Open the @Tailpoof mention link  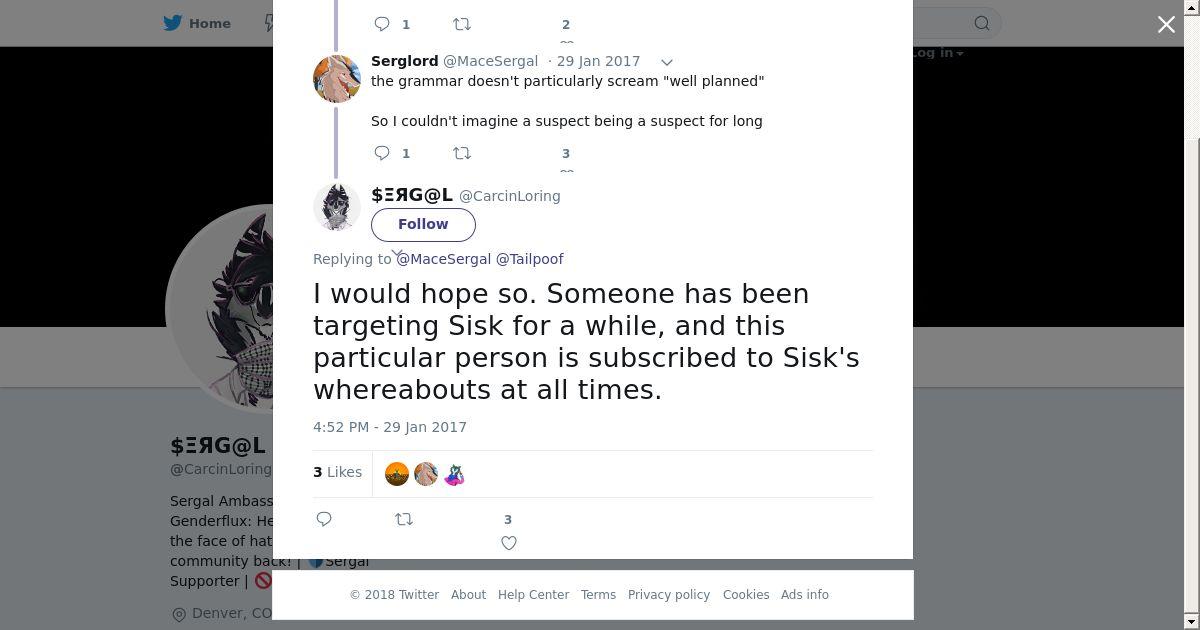click(x=529, y=259)
